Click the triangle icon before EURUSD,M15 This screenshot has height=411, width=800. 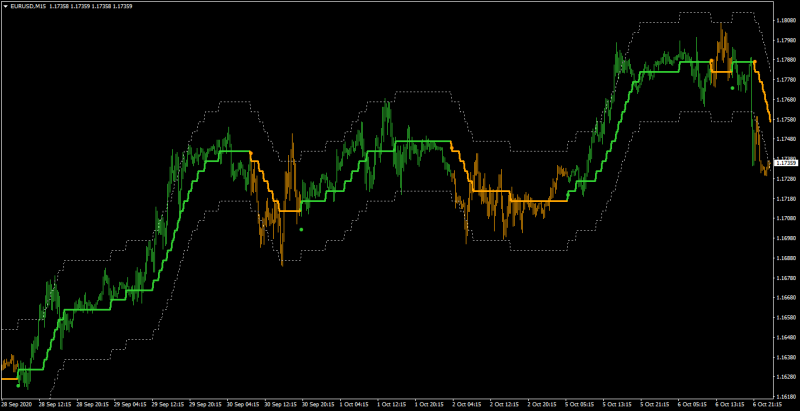[x=5, y=6]
